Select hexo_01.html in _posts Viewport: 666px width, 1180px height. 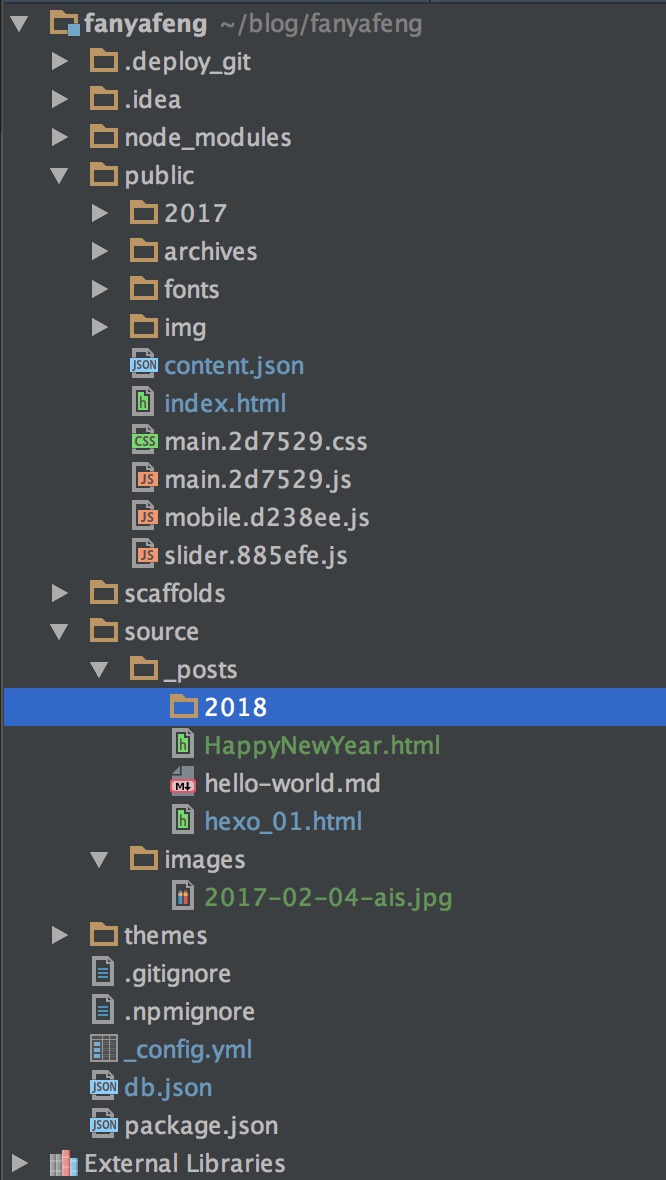[283, 821]
